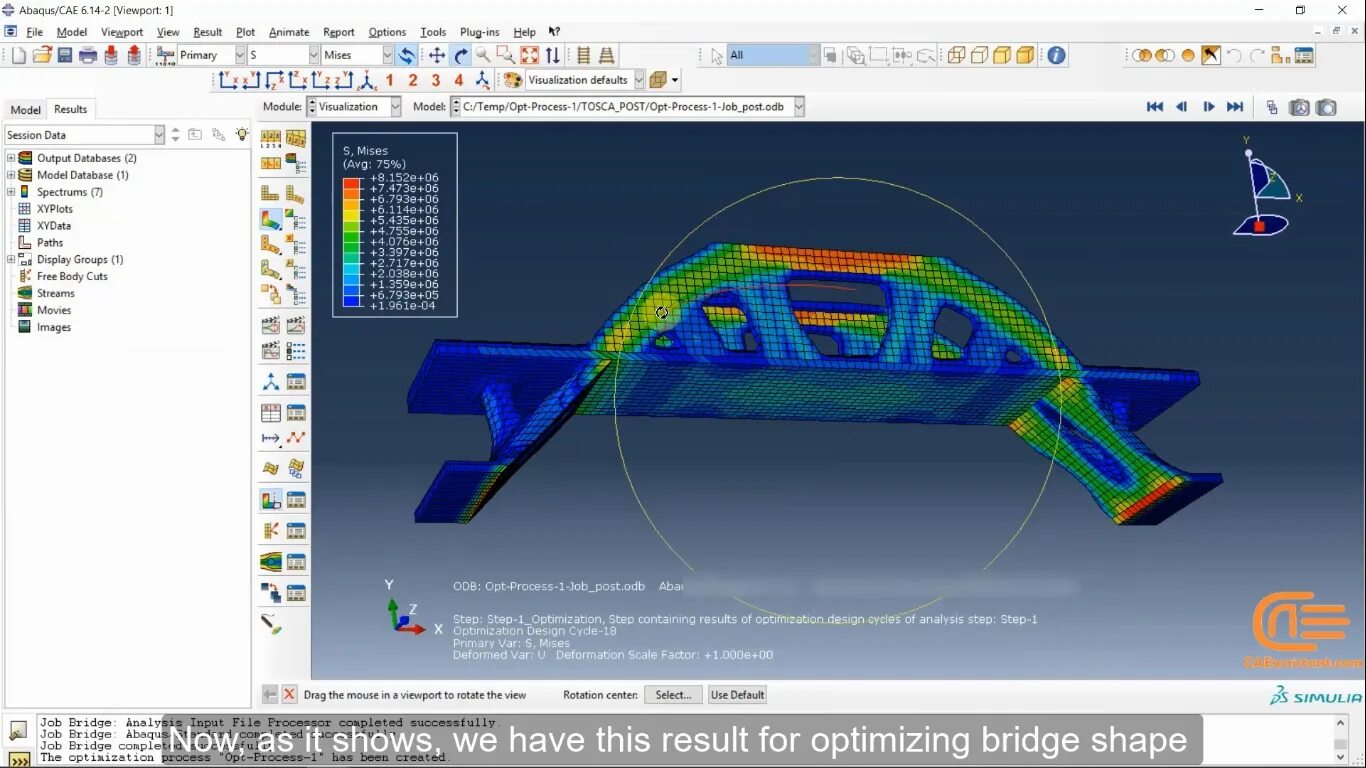The image size is (1366, 768).
Task: Plot contours on deformed shape
Action: (x=270, y=219)
